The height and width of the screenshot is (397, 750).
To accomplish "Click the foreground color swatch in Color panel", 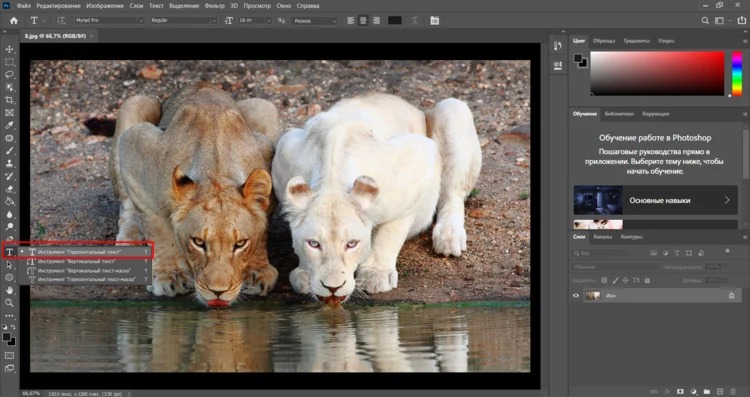I will pos(579,58).
